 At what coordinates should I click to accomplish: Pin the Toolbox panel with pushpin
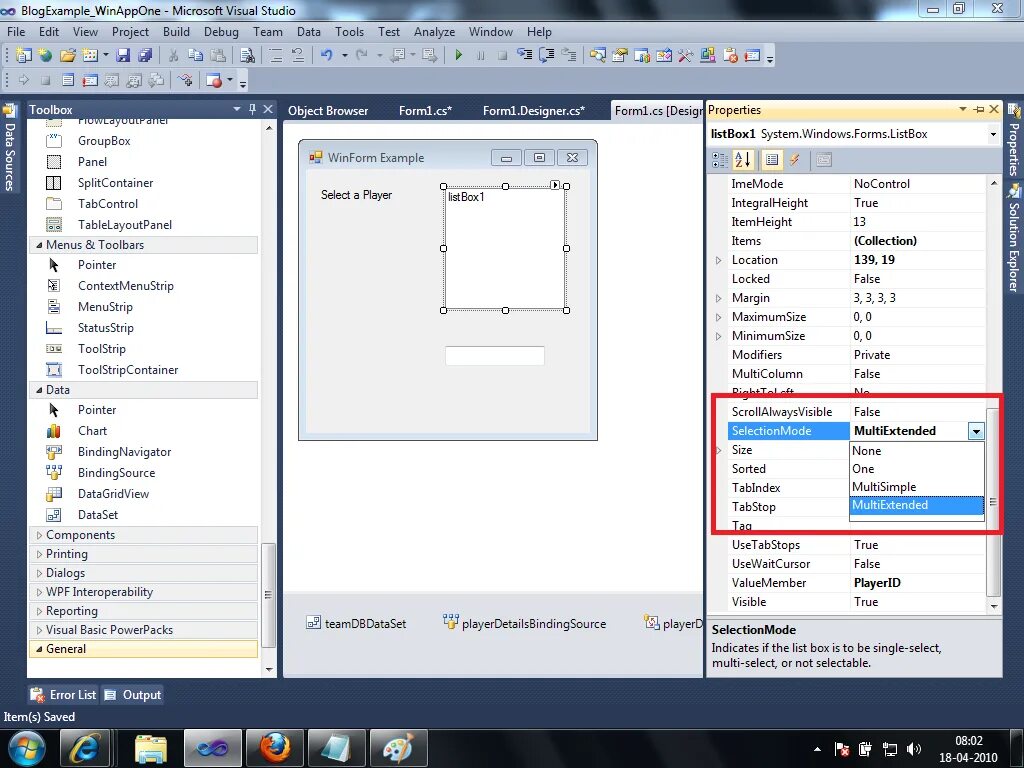tap(253, 110)
